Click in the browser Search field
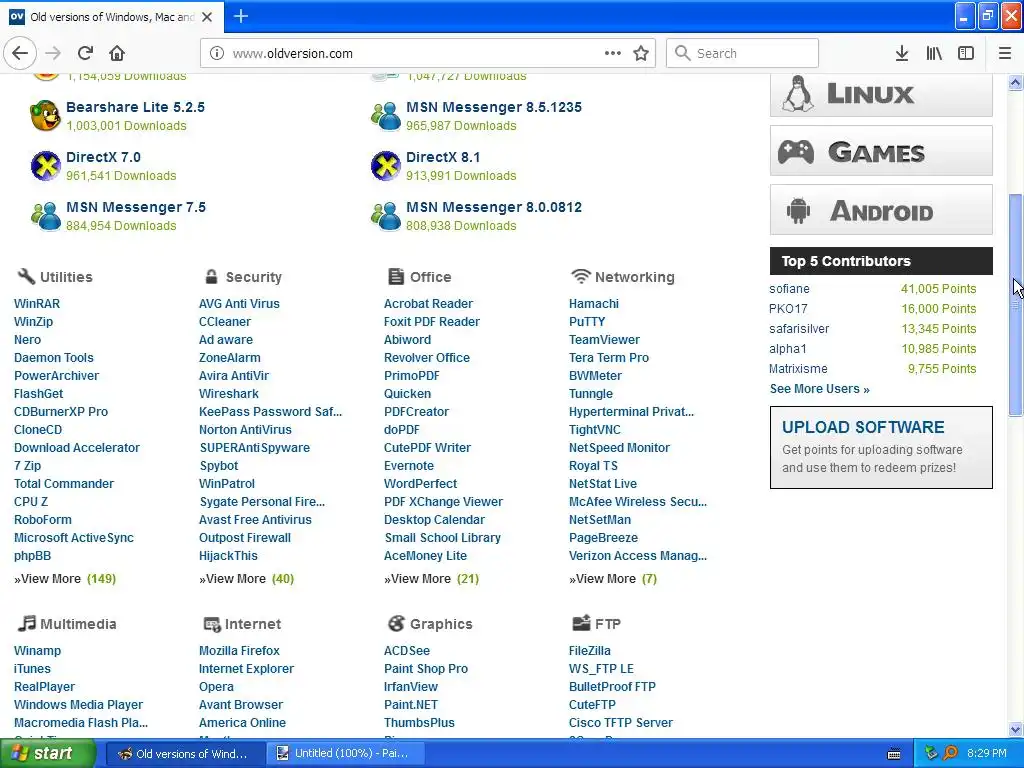Image resolution: width=1024 pixels, height=768 pixels. [x=743, y=54]
